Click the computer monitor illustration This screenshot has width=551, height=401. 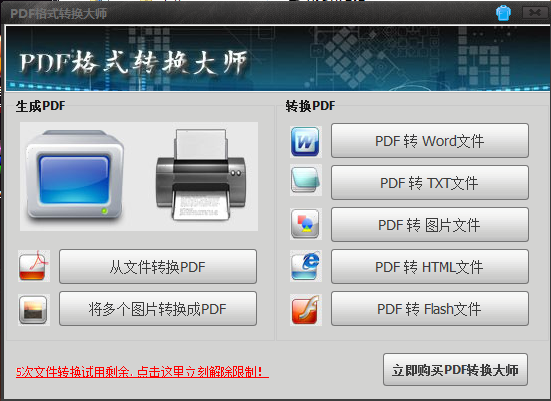pyautogui.click(x=74, y=175)
